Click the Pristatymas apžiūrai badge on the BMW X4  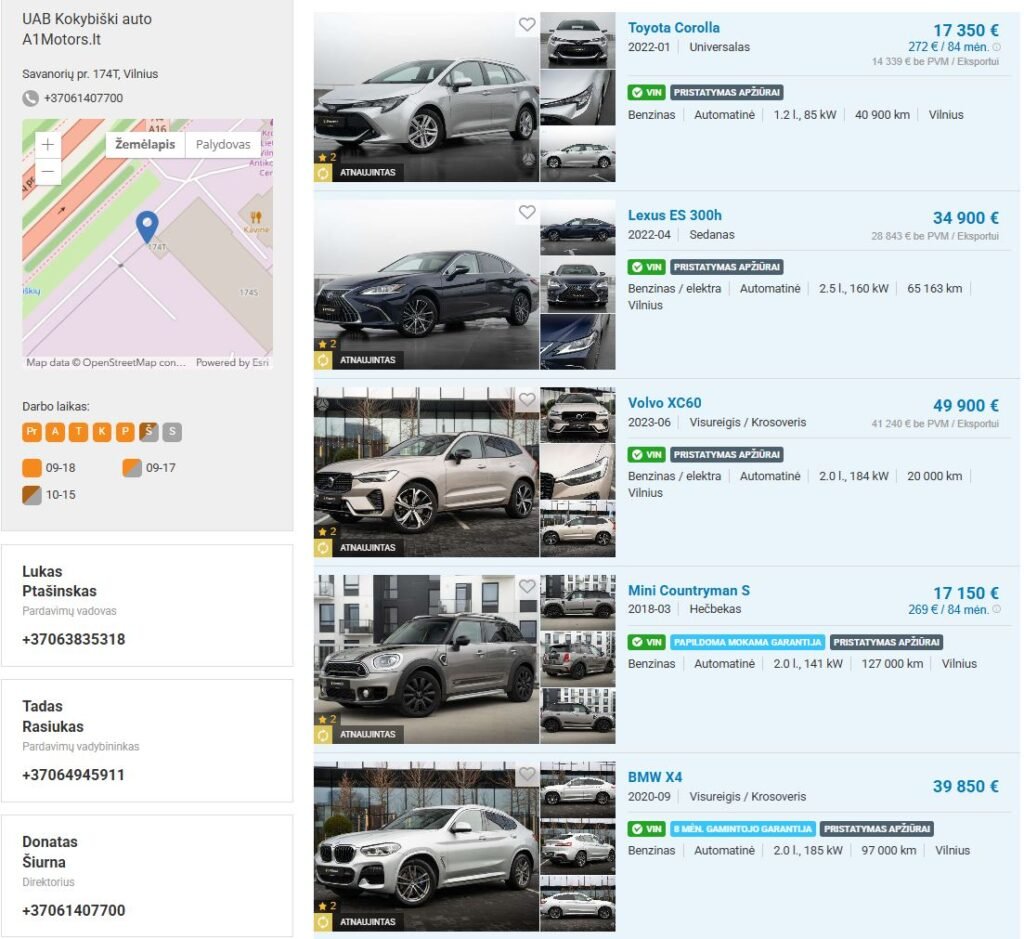pos(876,829)
